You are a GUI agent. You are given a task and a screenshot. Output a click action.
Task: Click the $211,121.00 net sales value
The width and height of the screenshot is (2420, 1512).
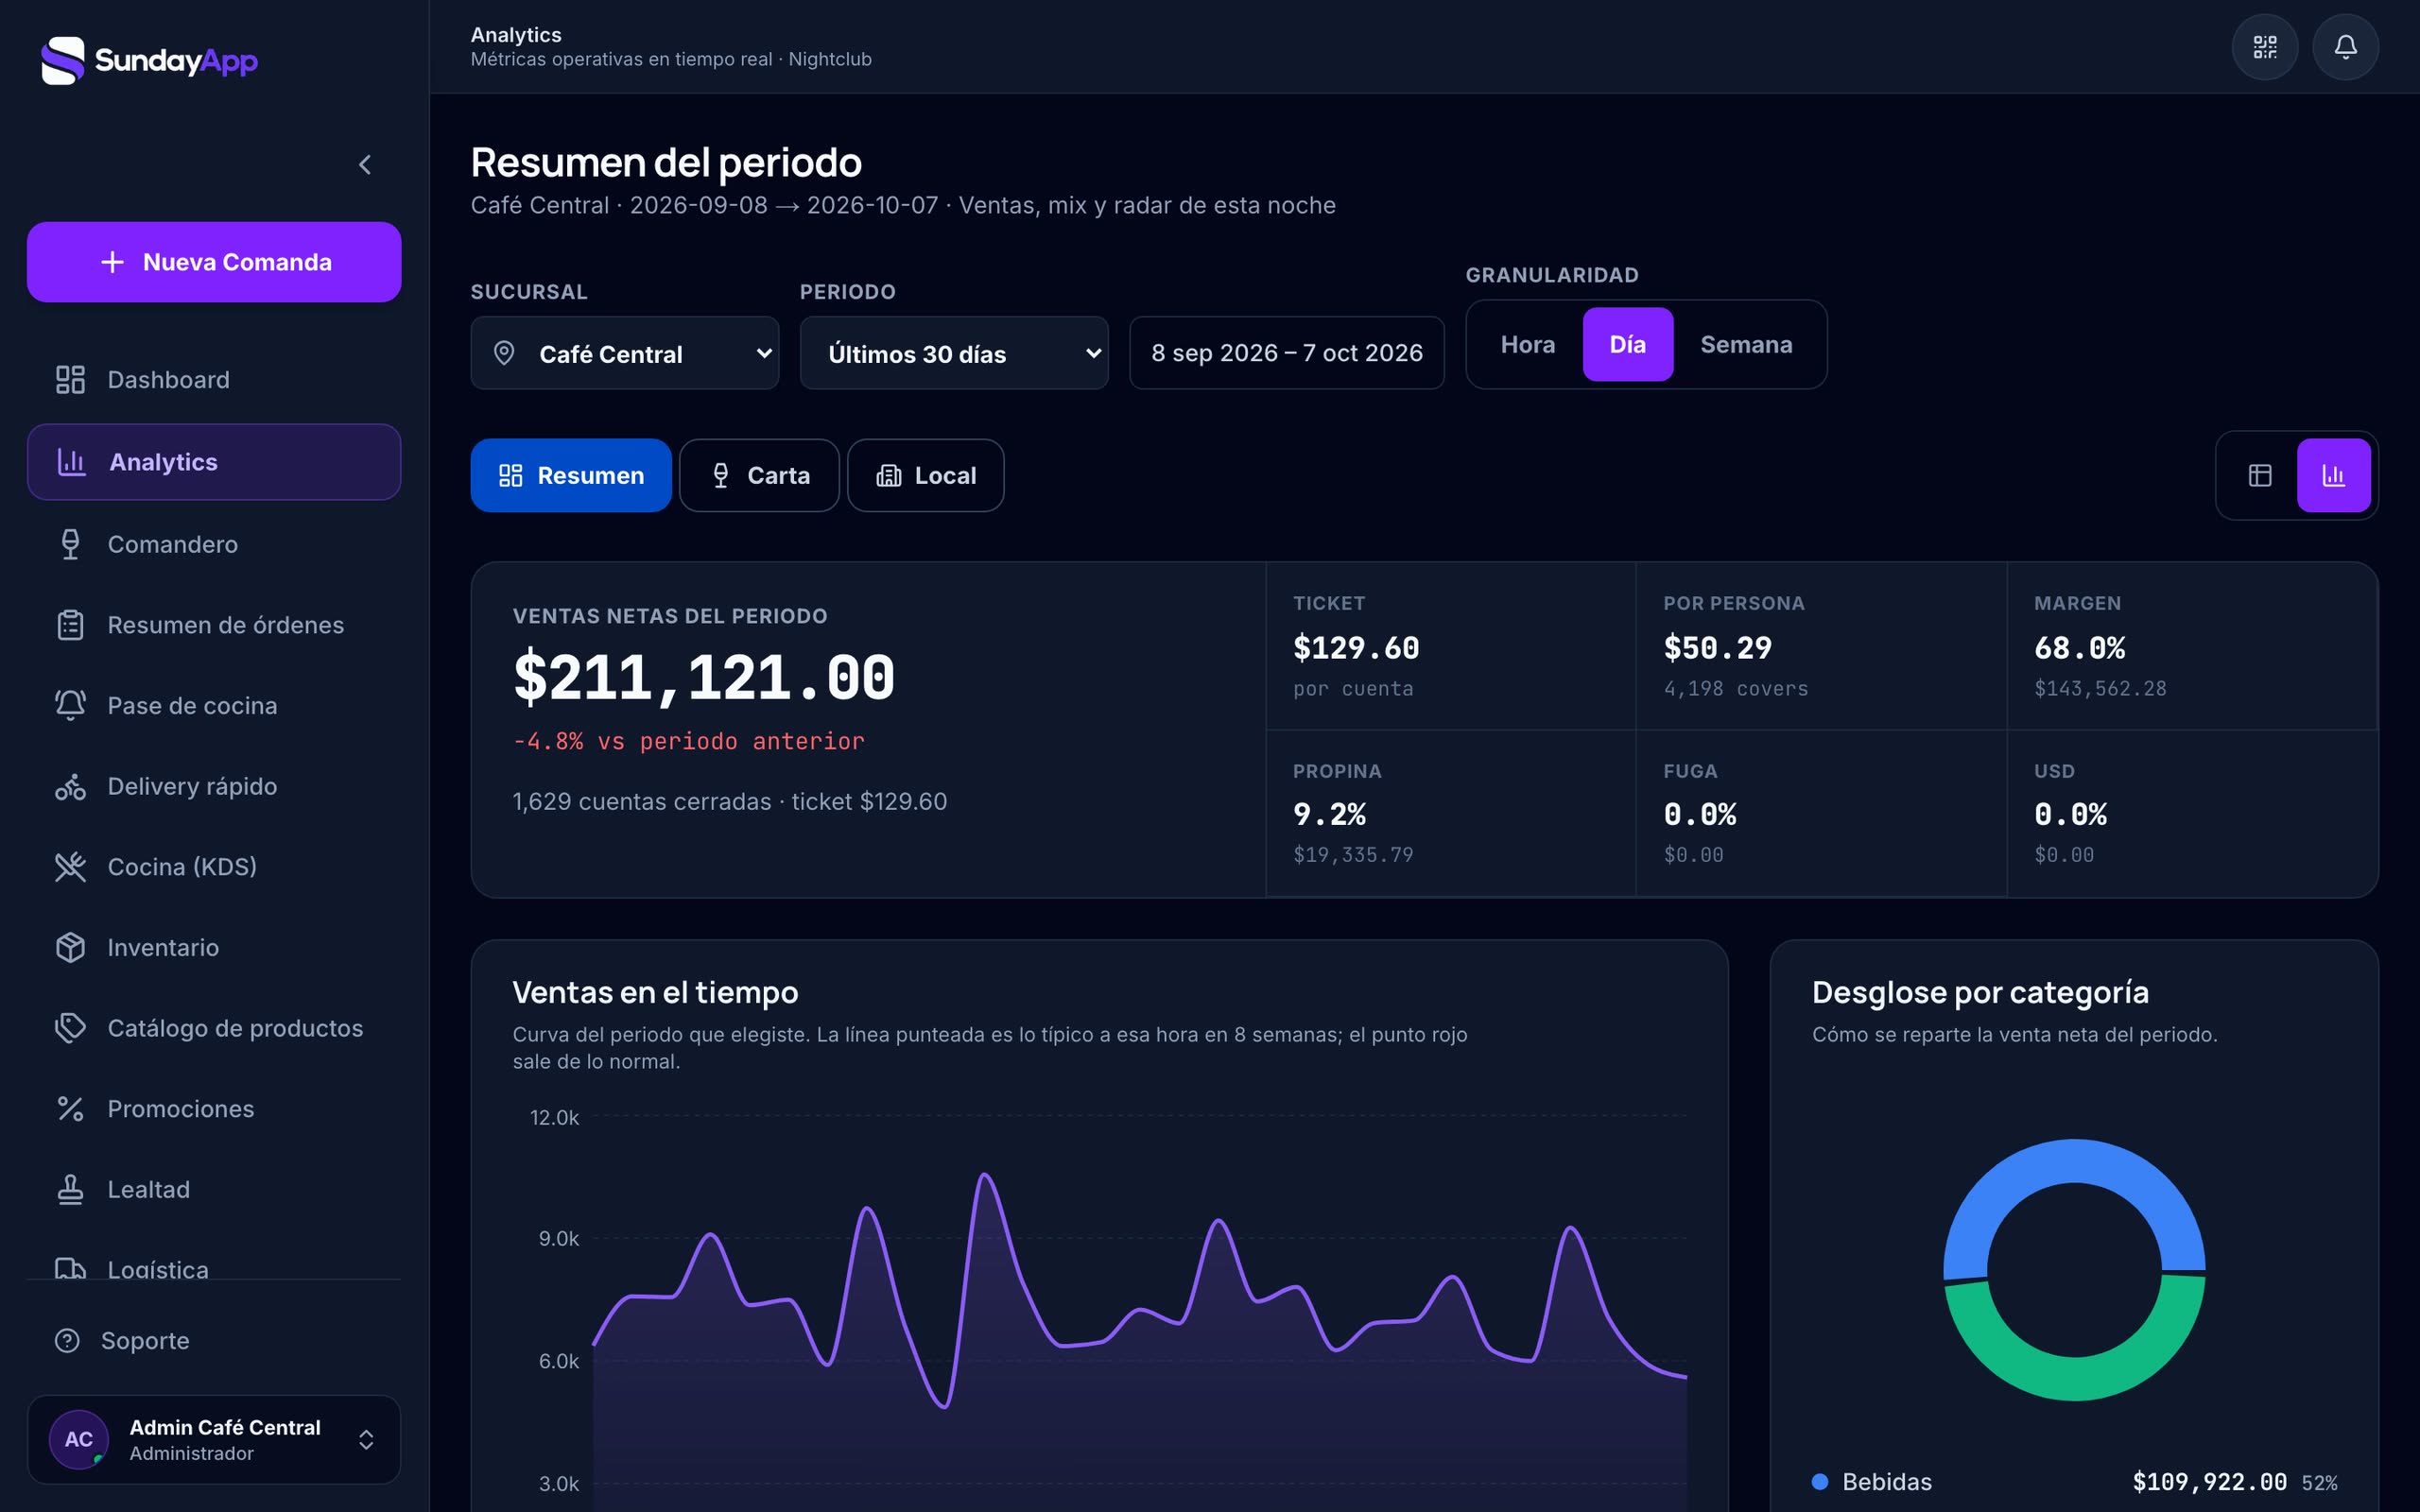click(x=704, y=677)
